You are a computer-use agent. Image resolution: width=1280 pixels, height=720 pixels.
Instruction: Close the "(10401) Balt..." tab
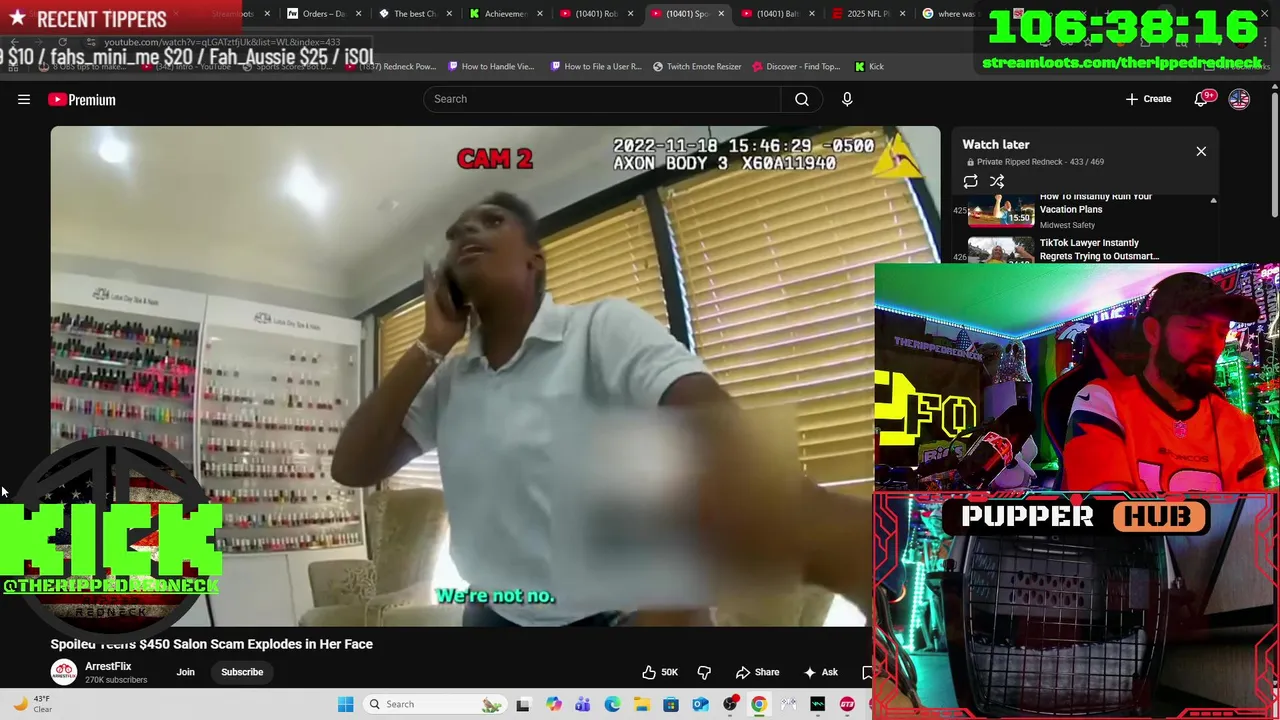coord(812,14)
